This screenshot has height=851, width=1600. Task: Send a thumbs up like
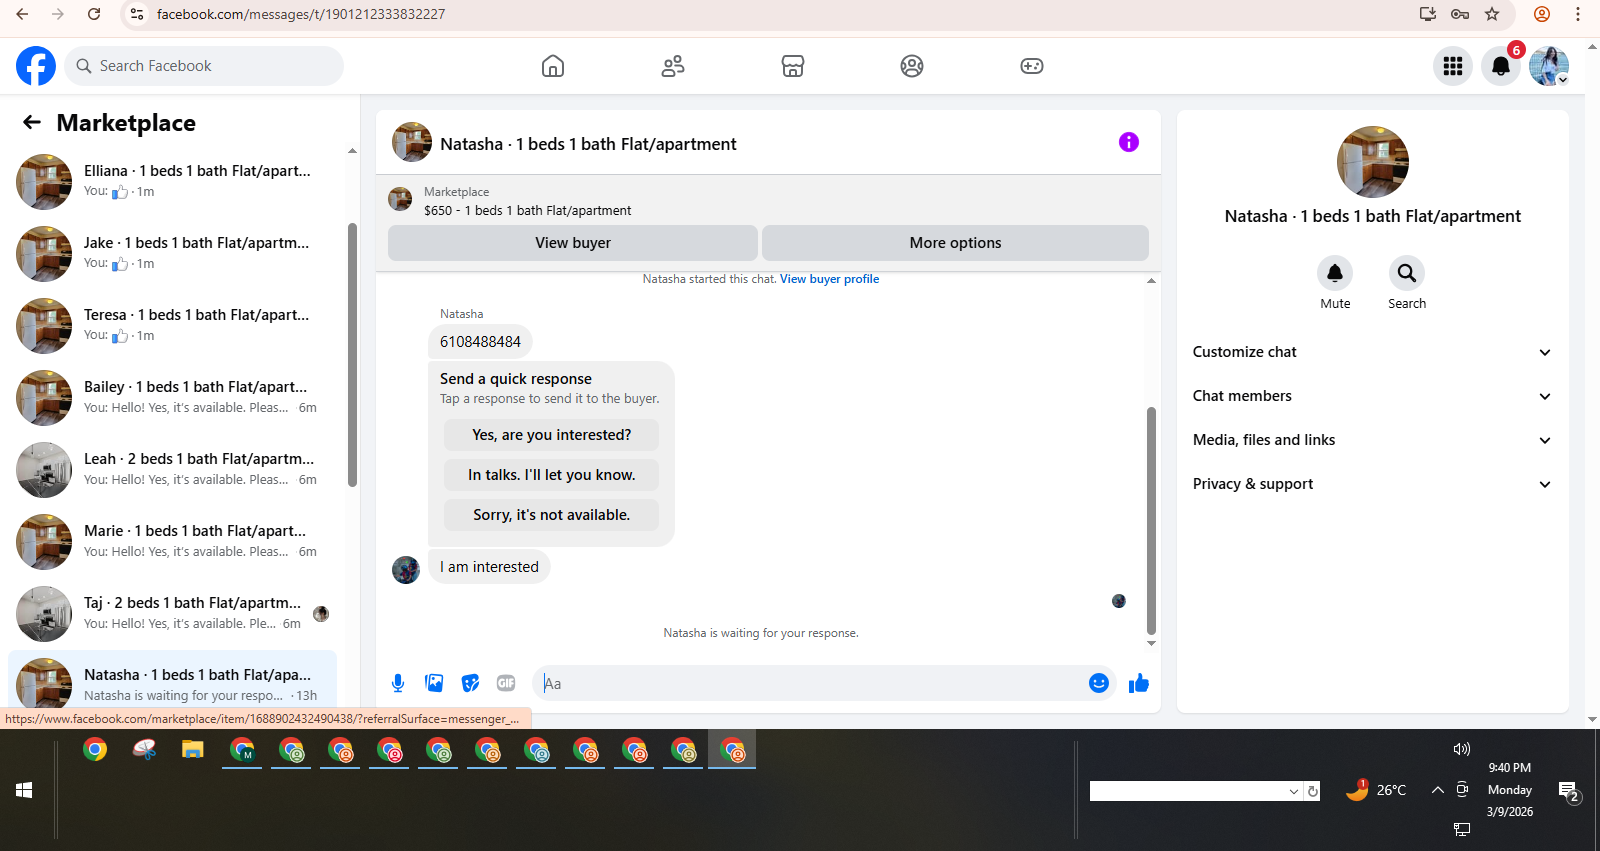coord(1139,683)
